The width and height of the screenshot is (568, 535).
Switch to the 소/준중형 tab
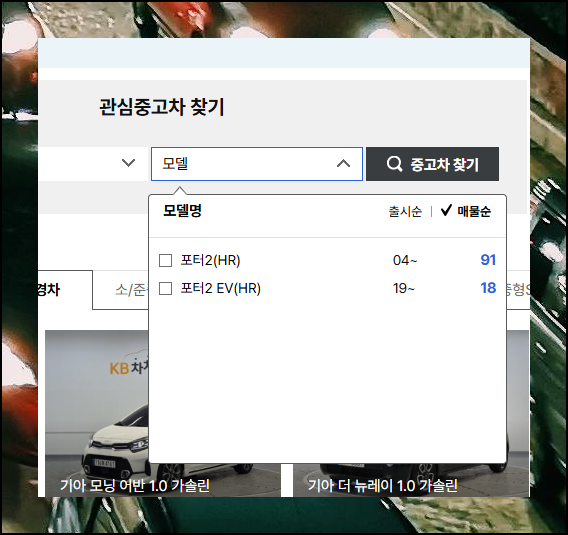121,290
